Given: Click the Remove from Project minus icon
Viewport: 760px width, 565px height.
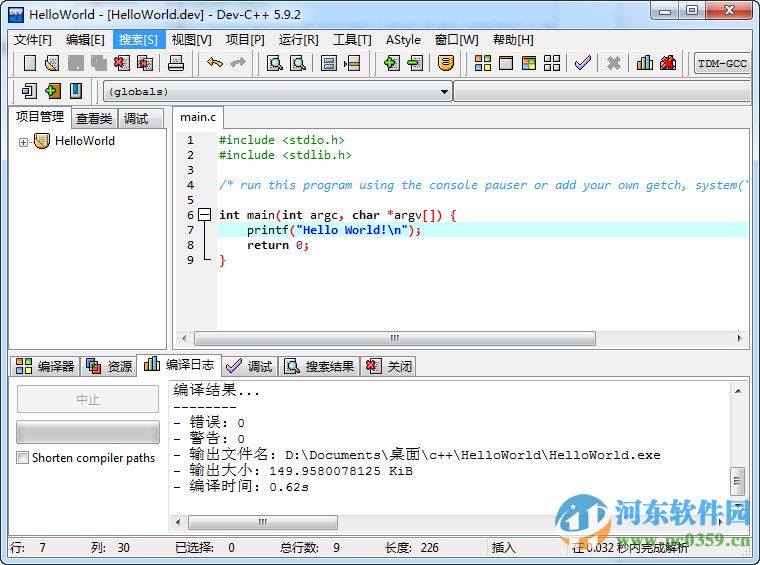Looking at the screenshot, I should click(415, 63).
